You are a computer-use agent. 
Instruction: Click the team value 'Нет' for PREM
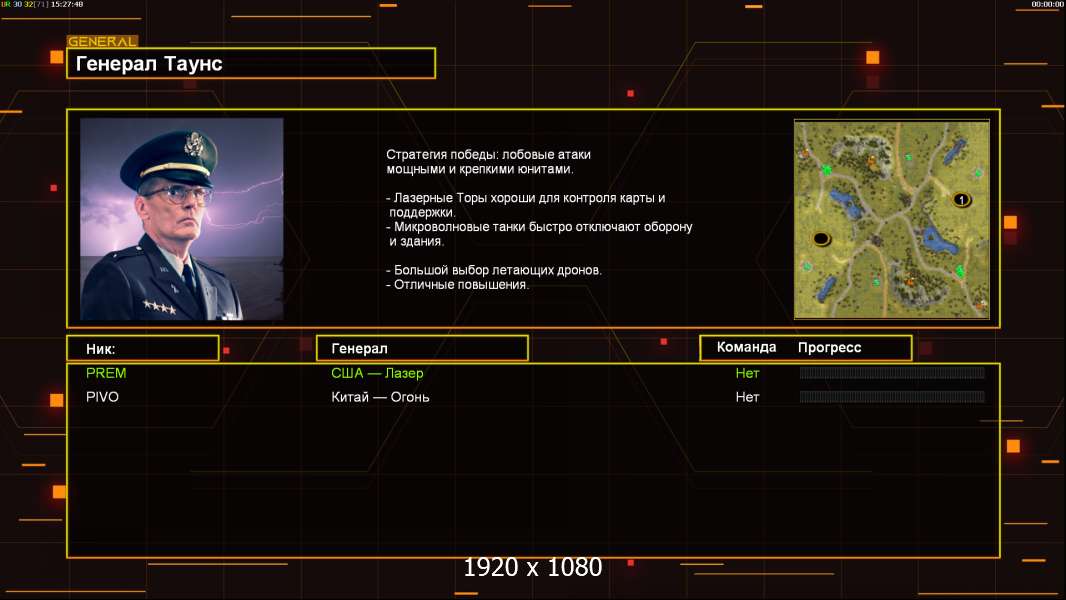747,373
